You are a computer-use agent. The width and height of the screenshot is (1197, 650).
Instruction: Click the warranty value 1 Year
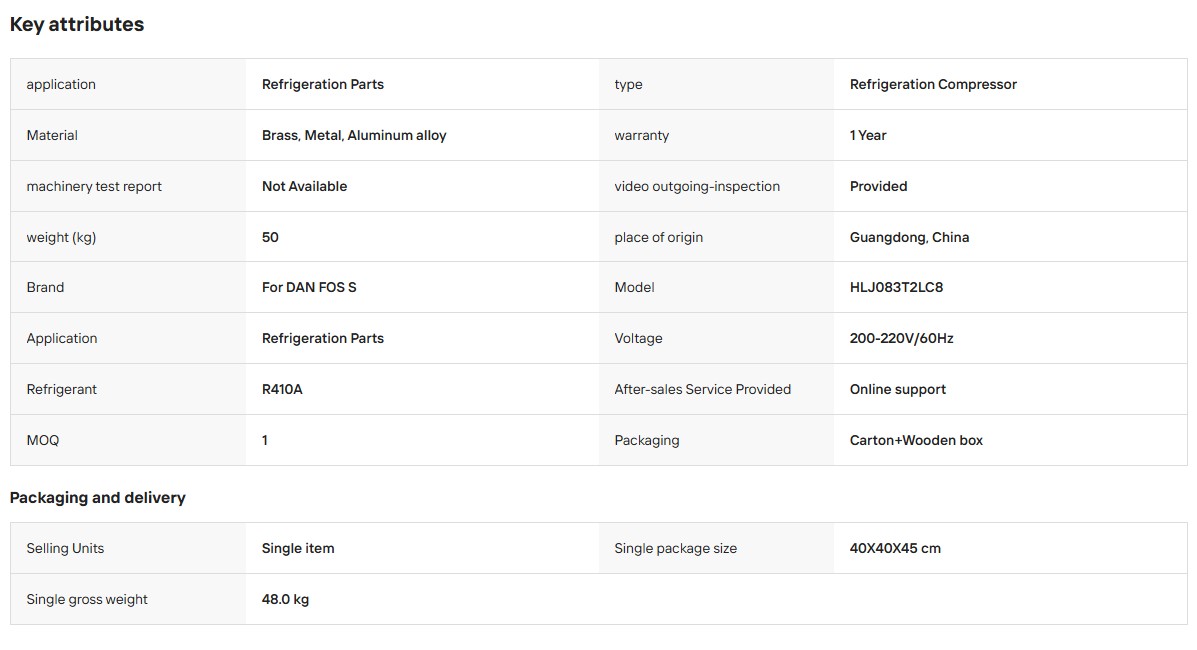(868, 135)
